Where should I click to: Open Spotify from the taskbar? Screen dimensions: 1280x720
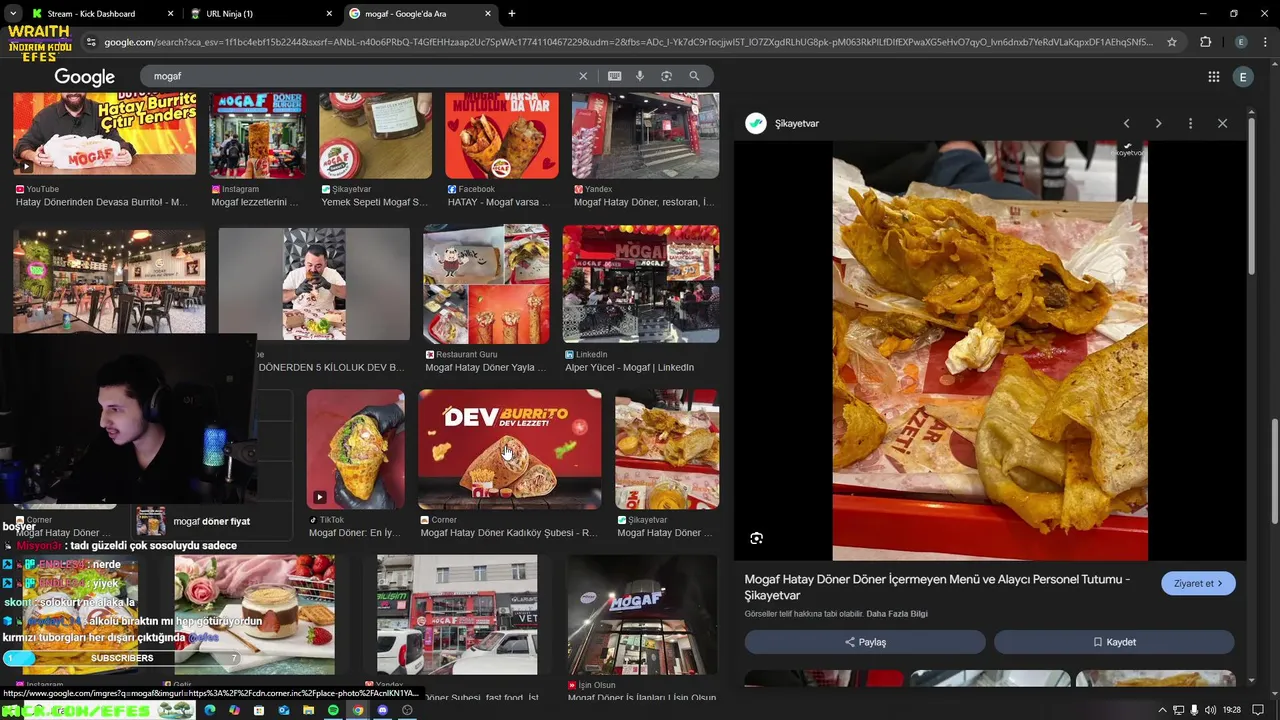(x=333, y=710)
